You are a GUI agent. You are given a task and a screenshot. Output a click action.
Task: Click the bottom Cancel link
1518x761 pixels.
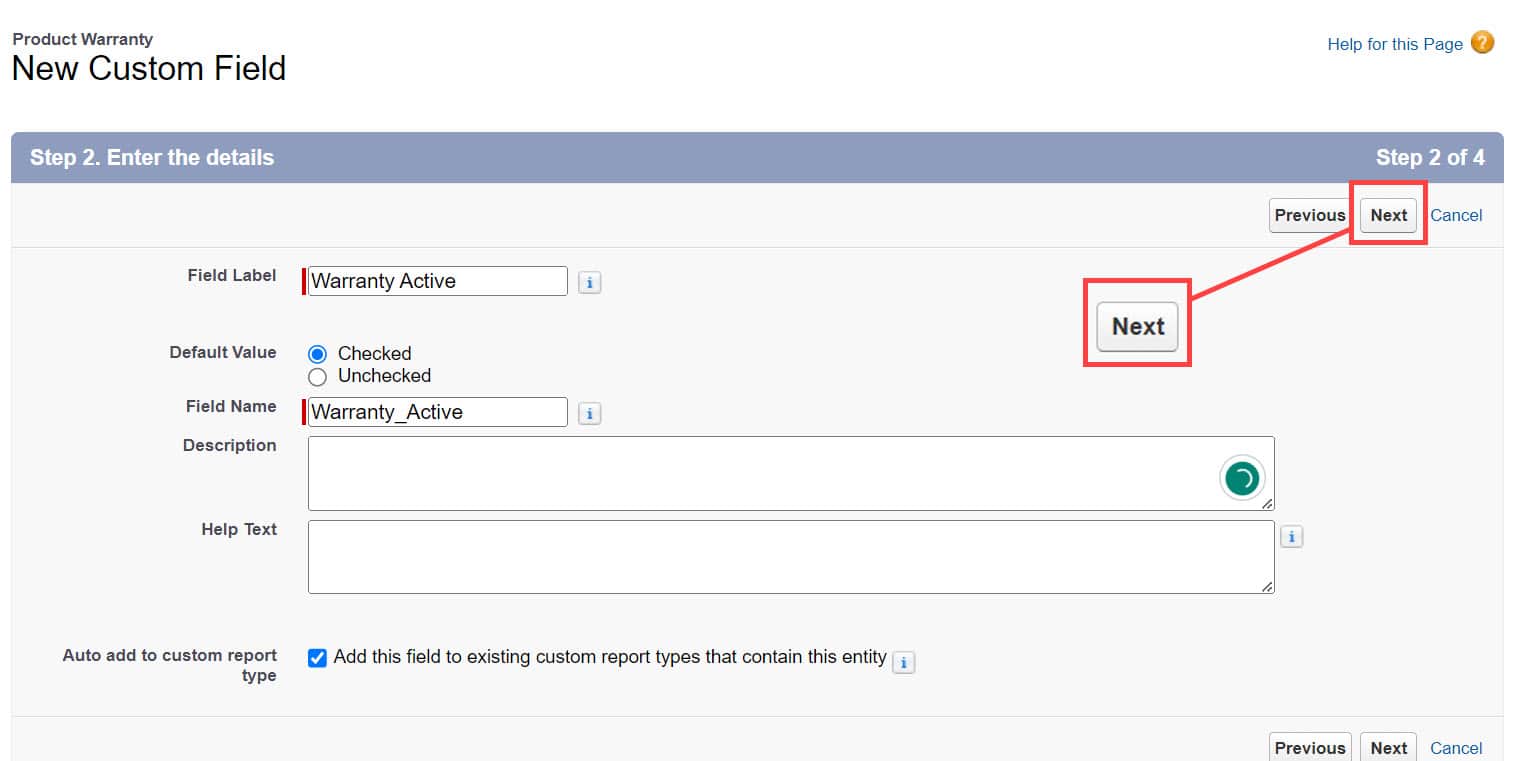tap(1456, 747)
